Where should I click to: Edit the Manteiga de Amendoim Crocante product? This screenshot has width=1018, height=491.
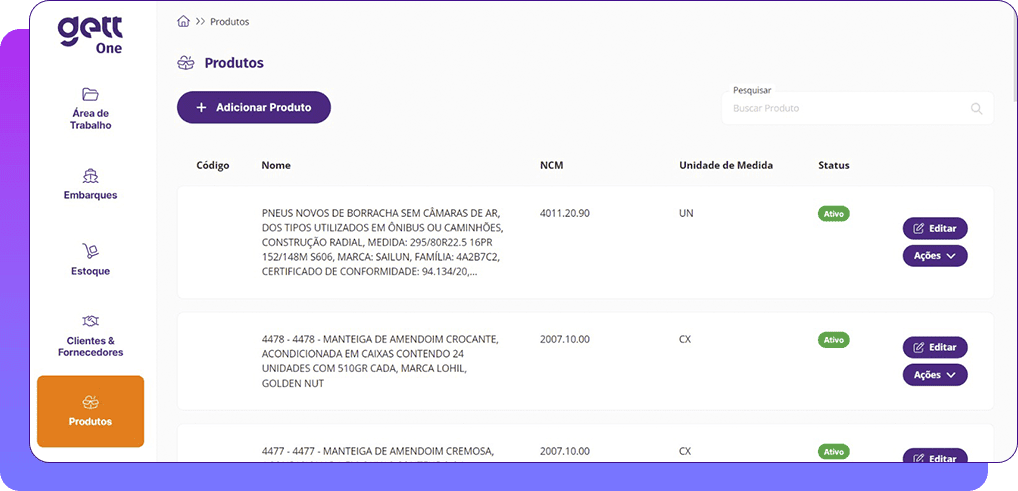click(x=935, y=347)
